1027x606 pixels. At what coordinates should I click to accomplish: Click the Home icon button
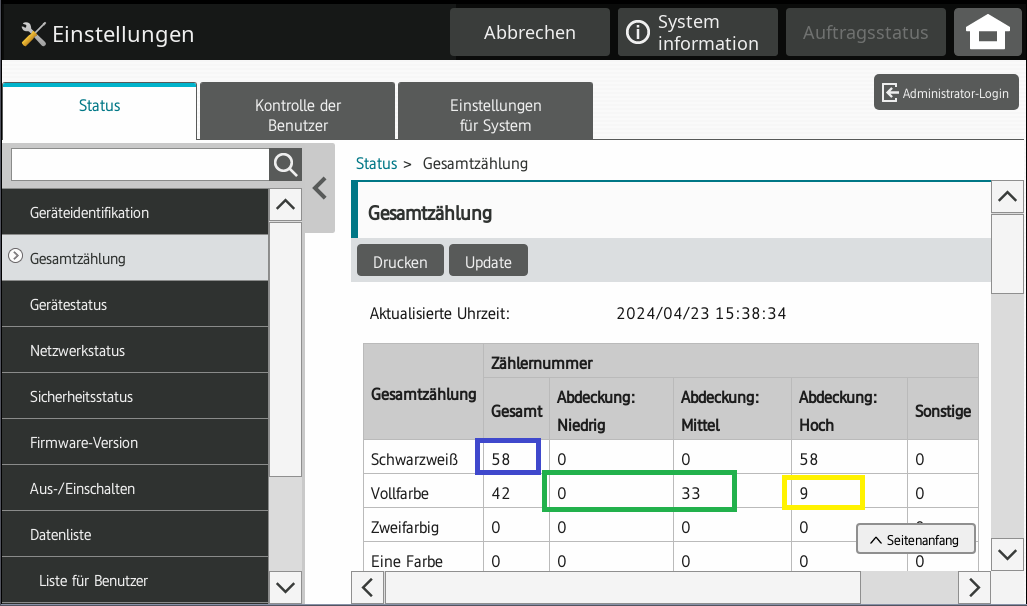tap(986, 33)
